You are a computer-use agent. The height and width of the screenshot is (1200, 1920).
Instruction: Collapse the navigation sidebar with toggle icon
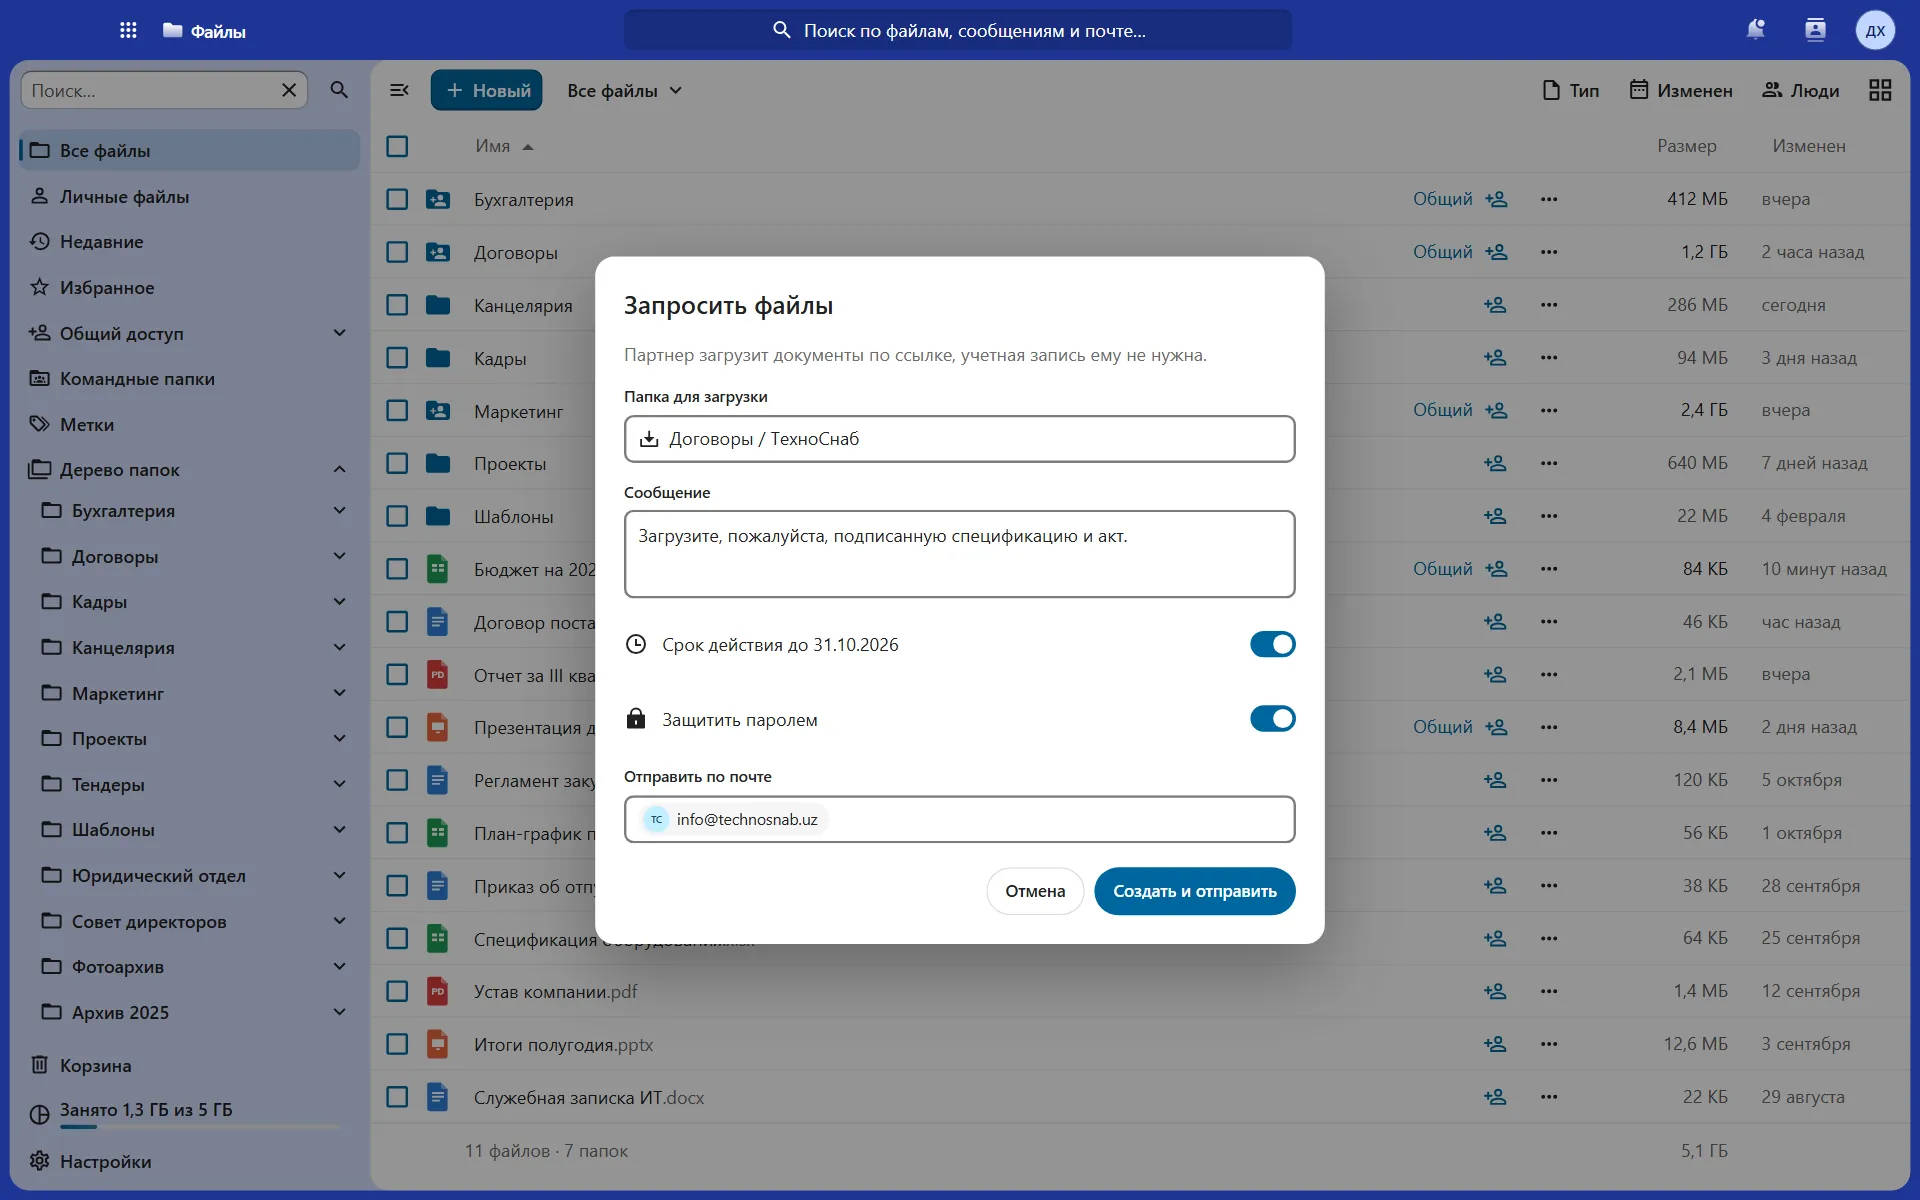pyautogui.click(x=399, y=90)
